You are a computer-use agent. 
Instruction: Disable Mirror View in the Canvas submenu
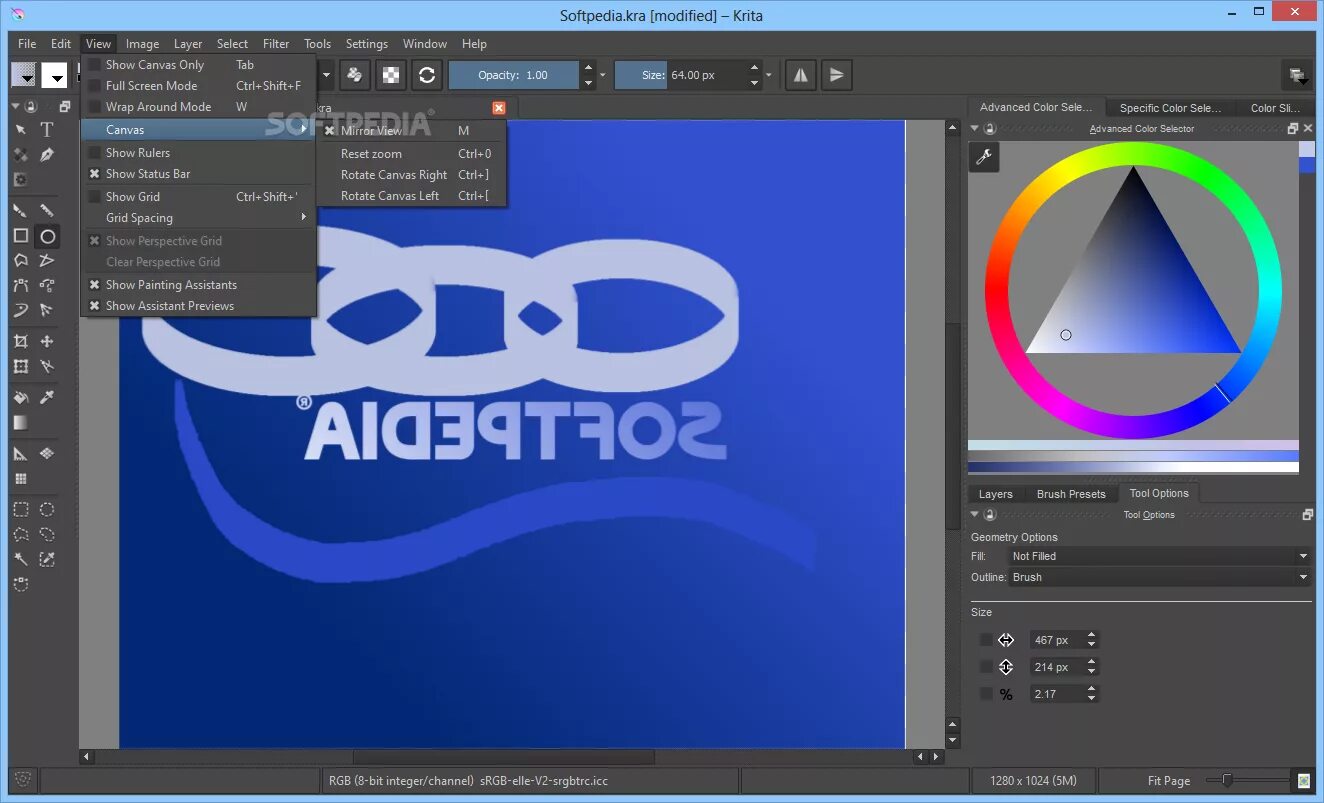pyautogui.click(x=411, y=130)
